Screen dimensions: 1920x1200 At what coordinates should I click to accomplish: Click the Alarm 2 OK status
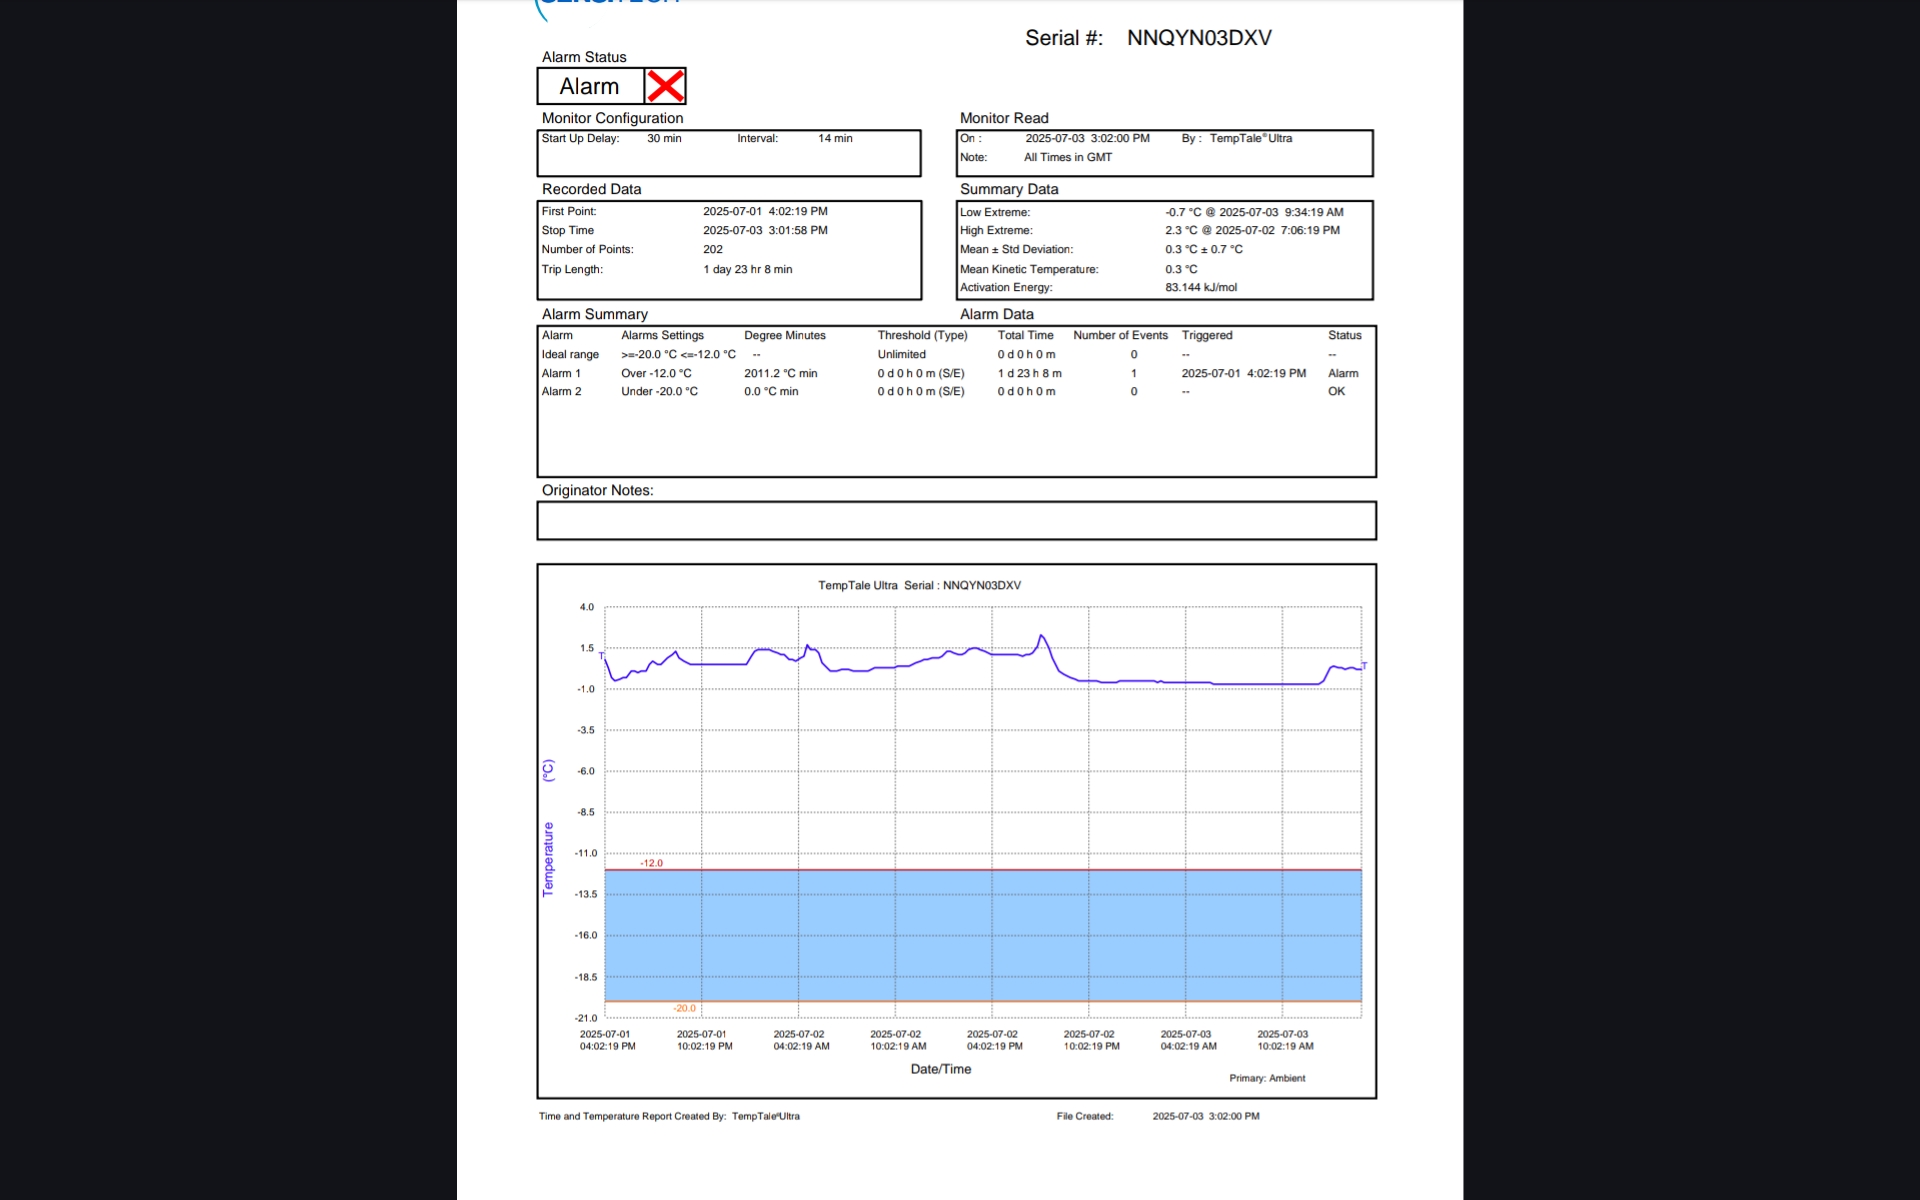tap(1336, 391)
